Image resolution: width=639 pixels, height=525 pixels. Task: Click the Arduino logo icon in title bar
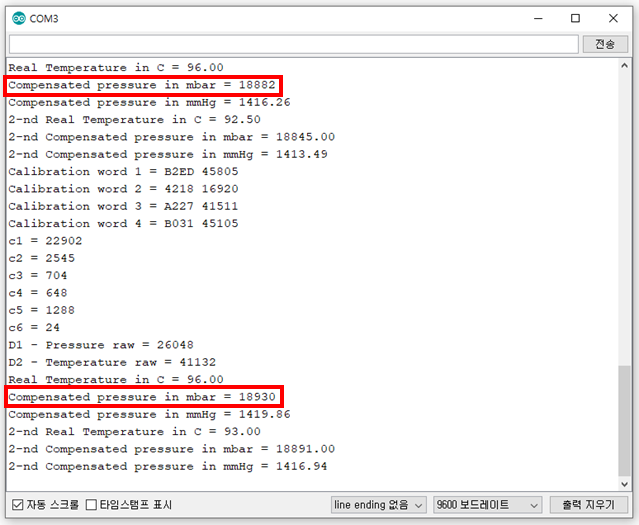[x=19, y=18]
